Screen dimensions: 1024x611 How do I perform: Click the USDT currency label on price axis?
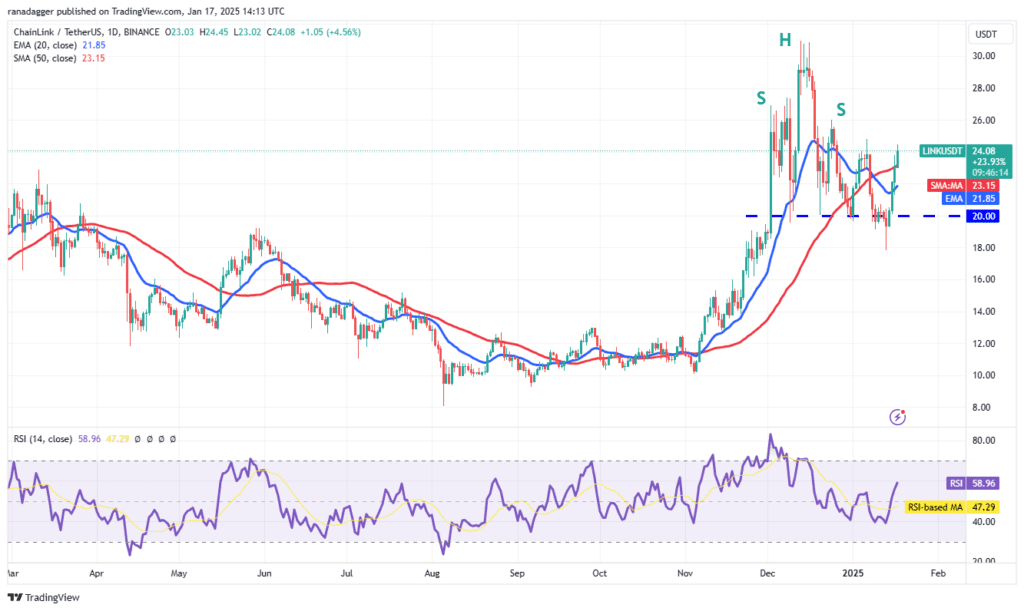[985, 33]
